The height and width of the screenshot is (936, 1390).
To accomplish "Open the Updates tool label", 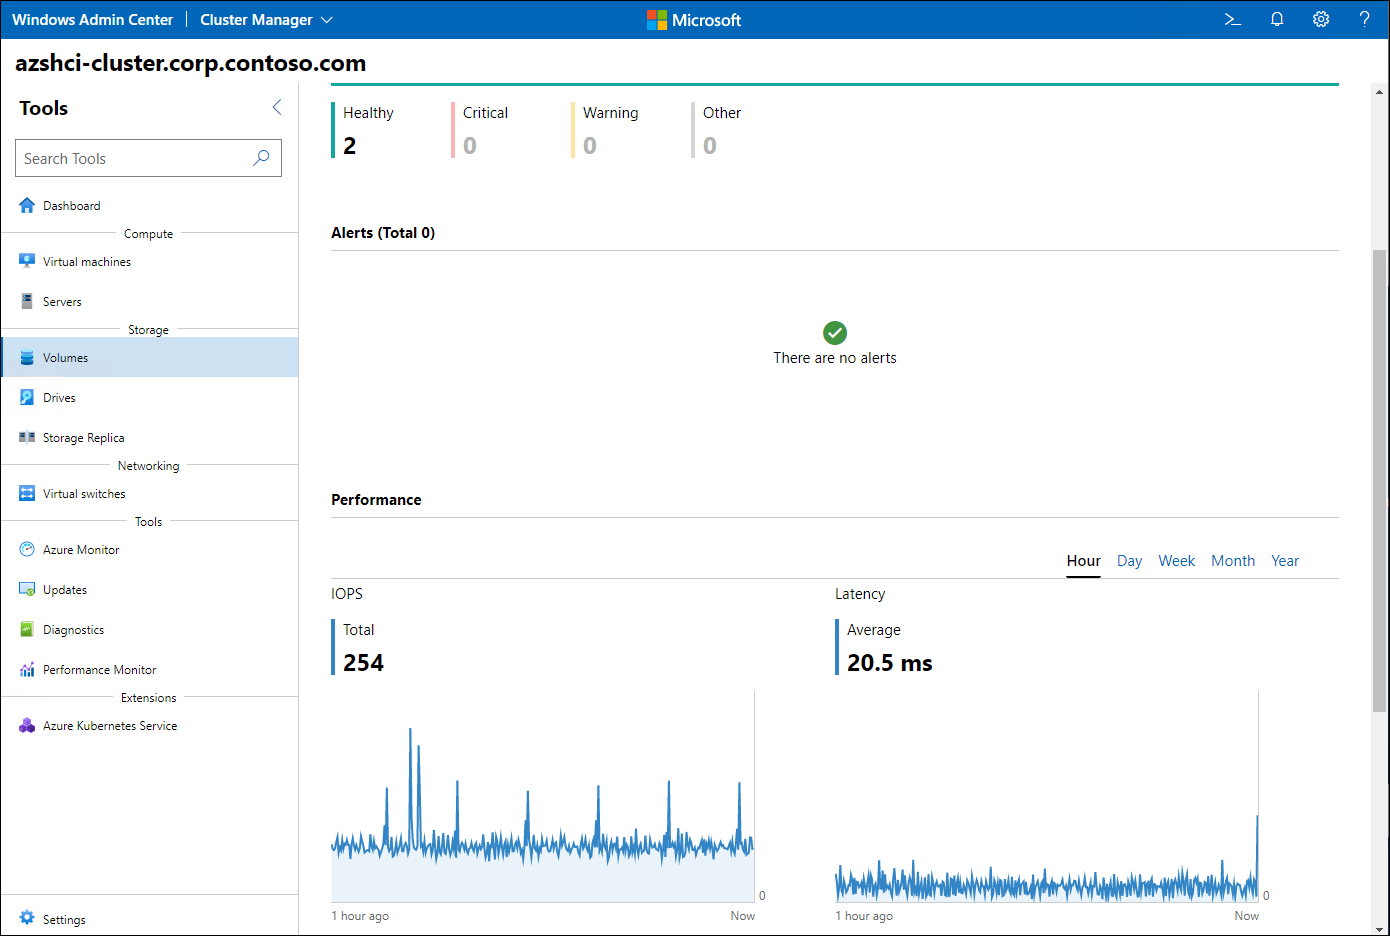I will pyautogui.click(x=65, y=590).
